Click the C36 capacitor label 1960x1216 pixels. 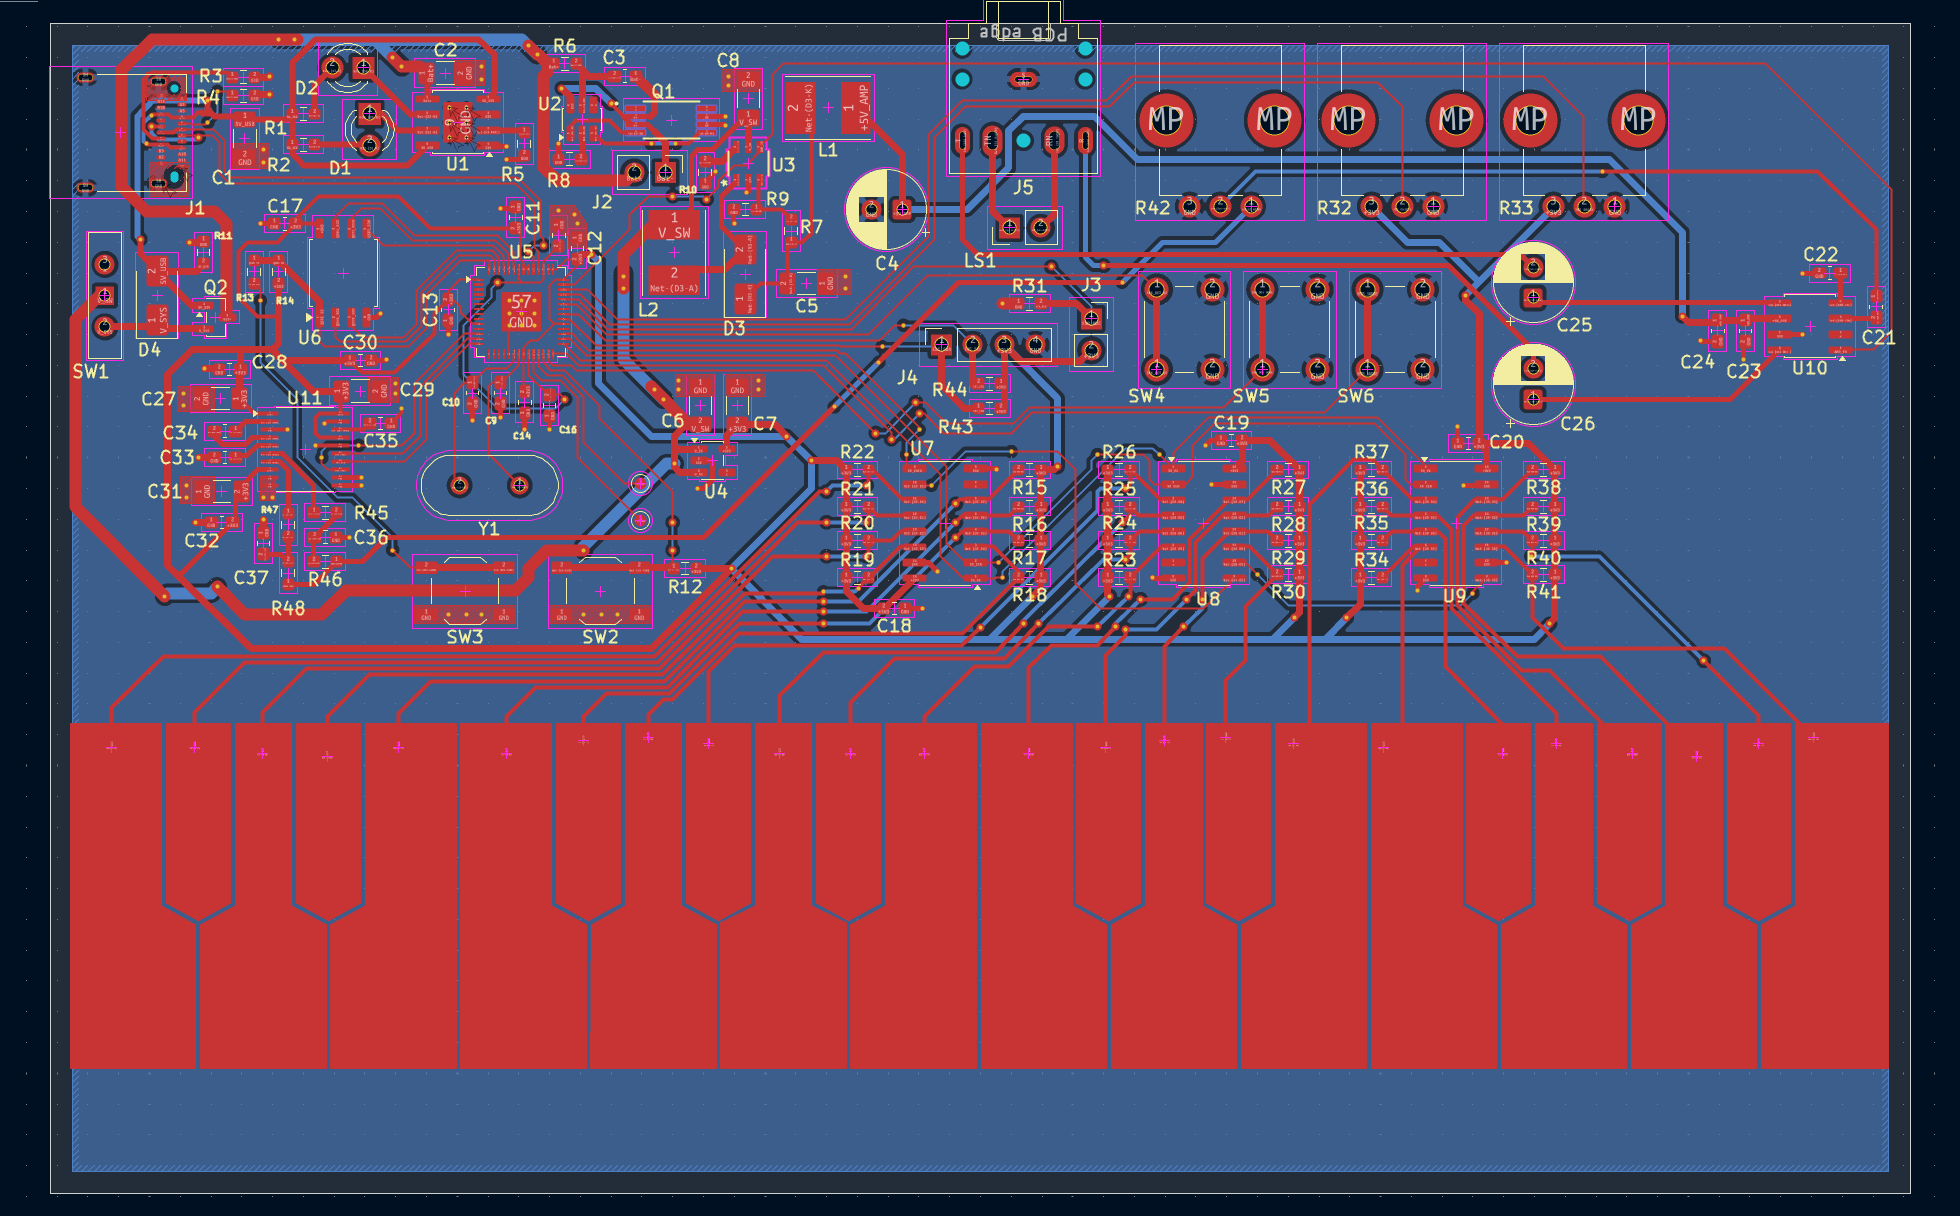pos(370,538)
